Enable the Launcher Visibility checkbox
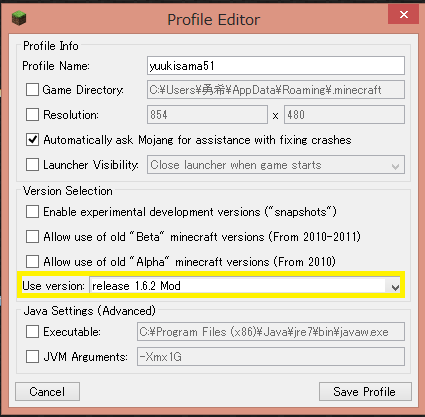The width and height of the screenshot is (425, 417). coord(32,165)
